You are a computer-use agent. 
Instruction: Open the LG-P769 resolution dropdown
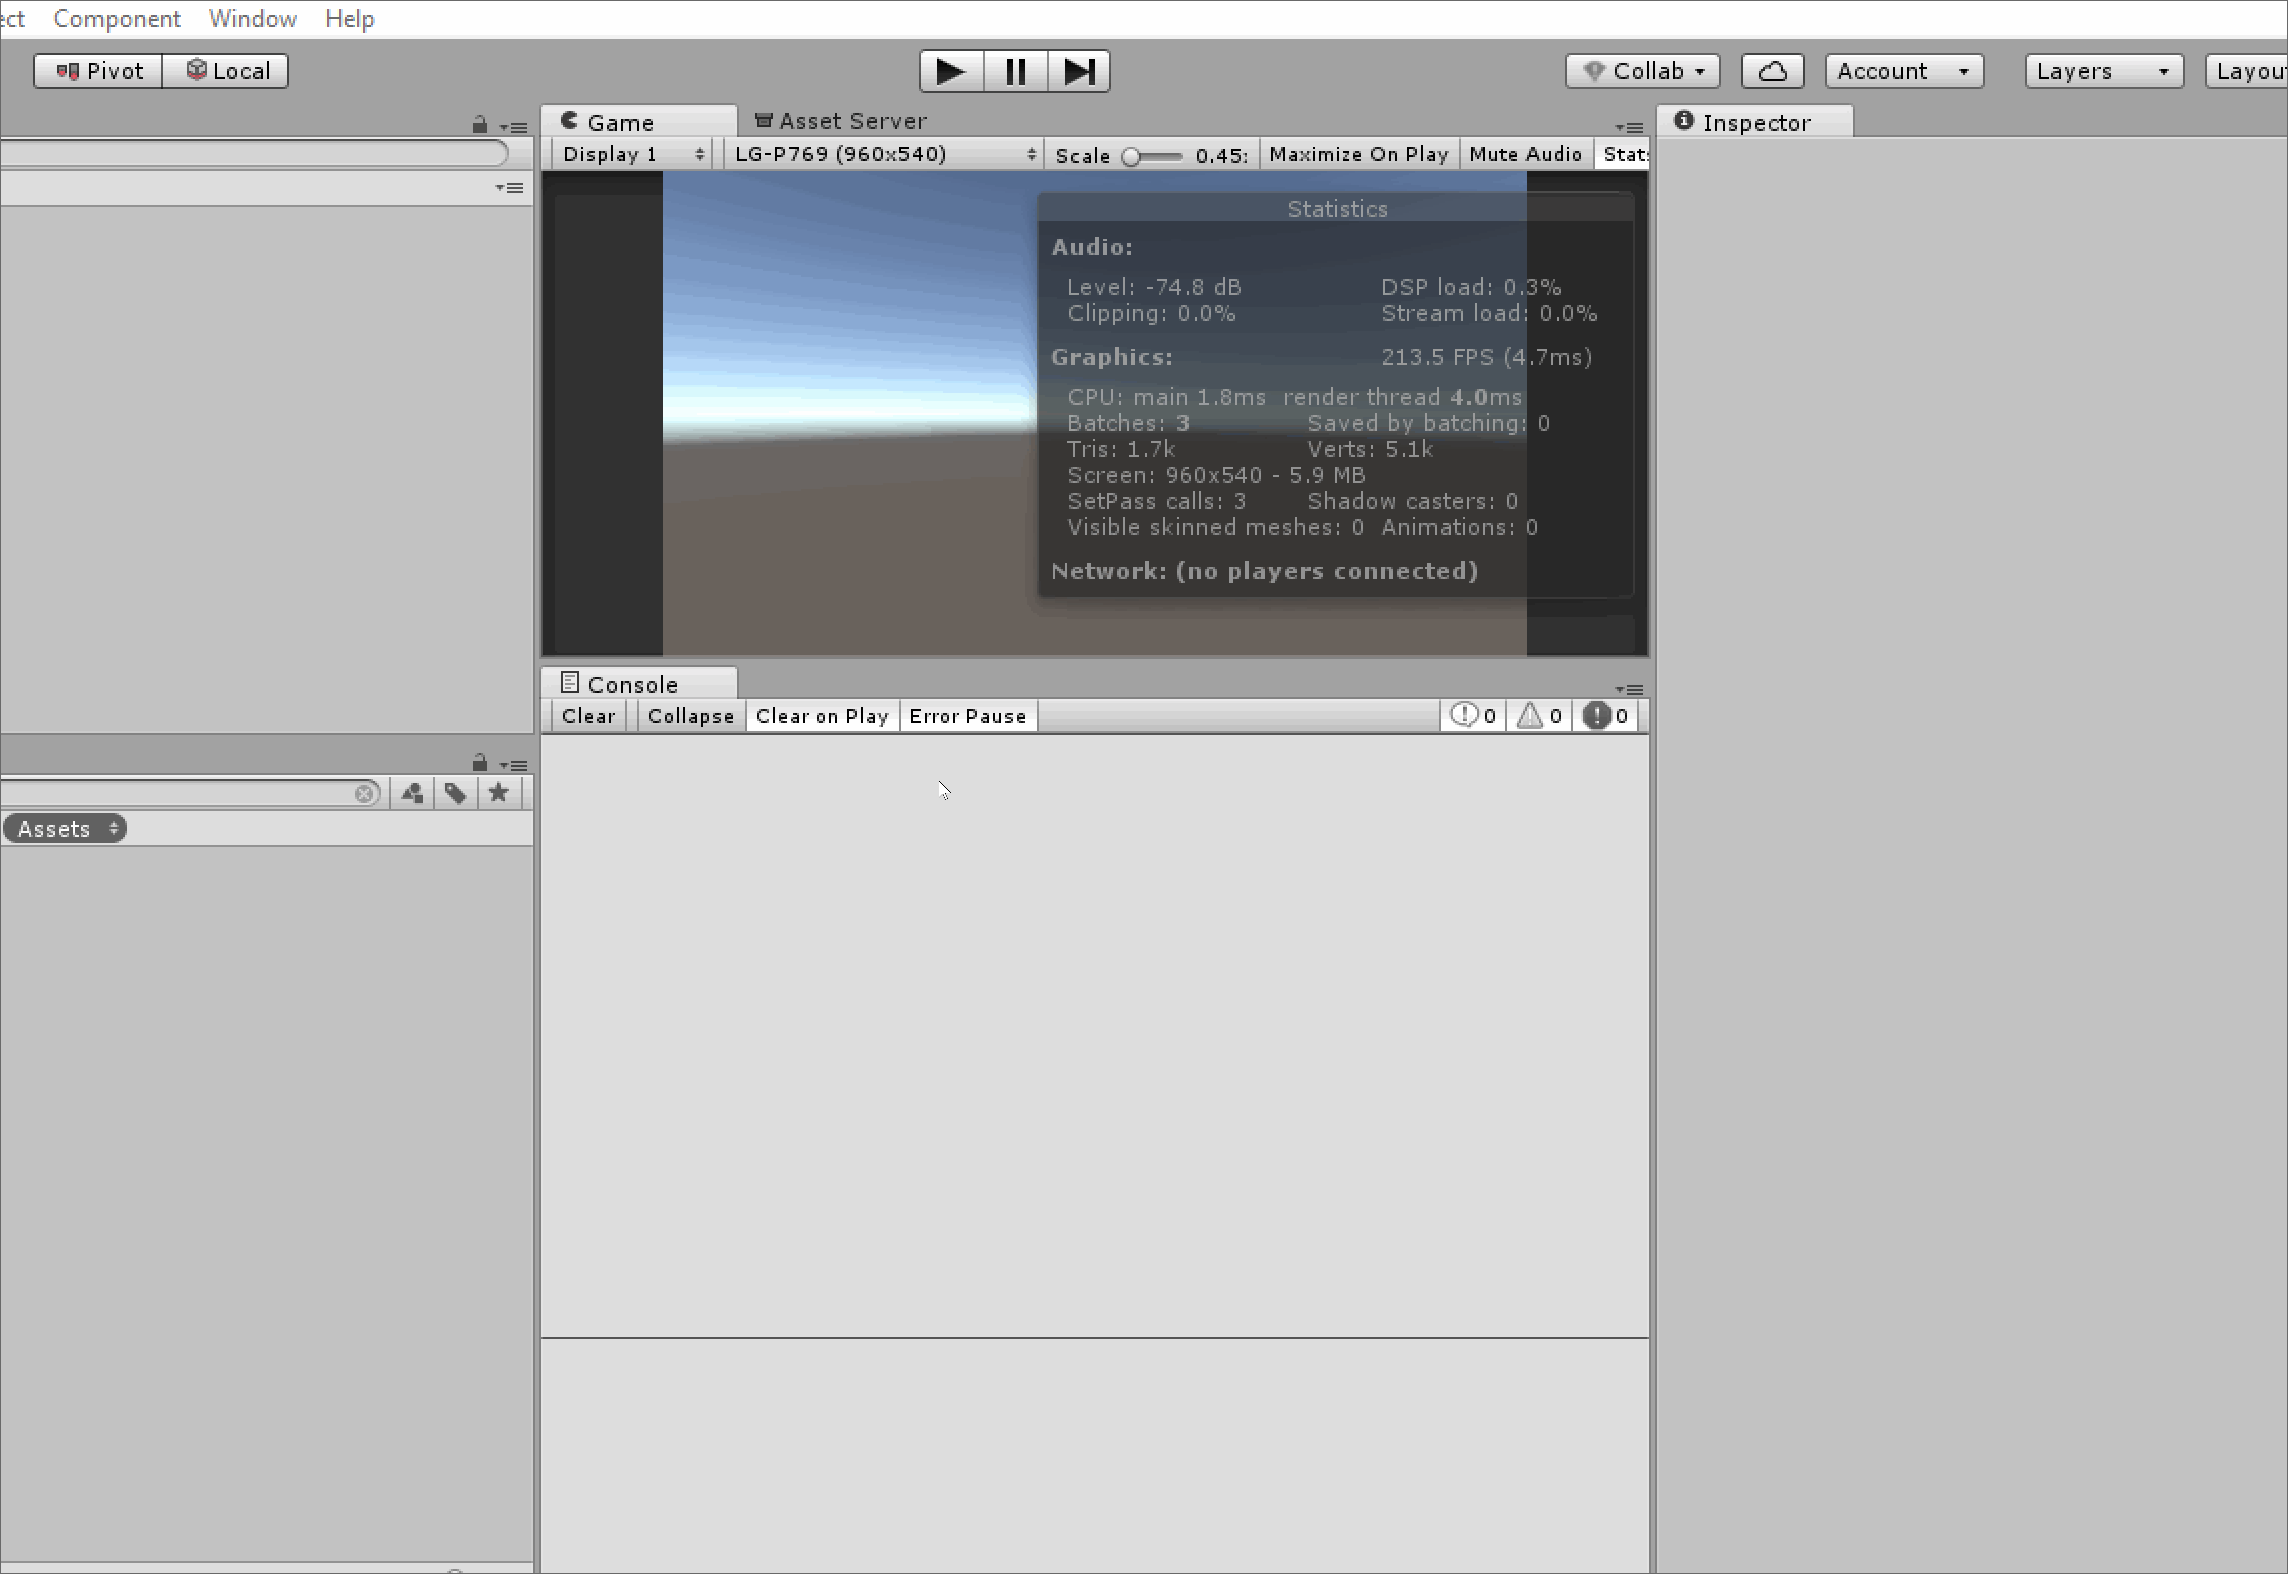883,155
